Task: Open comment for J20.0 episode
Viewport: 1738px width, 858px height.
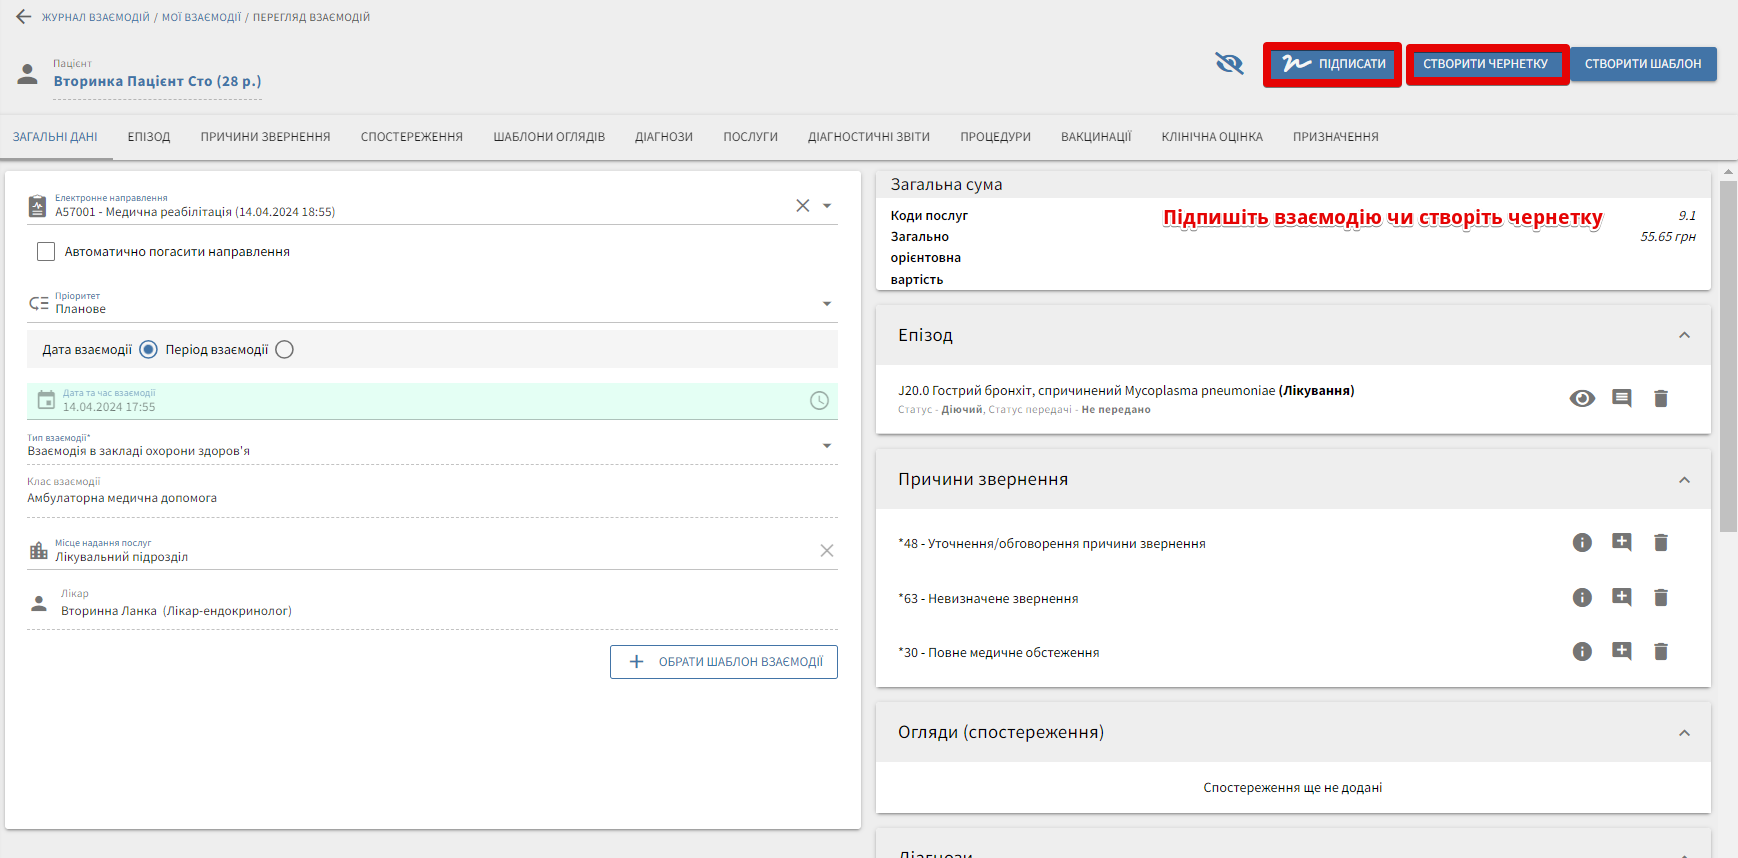Action: (x=1622, y=399)
